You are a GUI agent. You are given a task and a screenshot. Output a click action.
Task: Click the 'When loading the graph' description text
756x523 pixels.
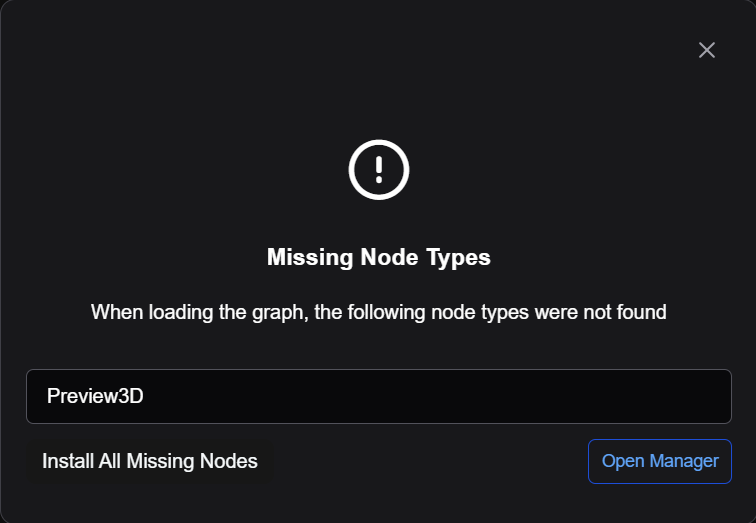(x=378, y=312)
